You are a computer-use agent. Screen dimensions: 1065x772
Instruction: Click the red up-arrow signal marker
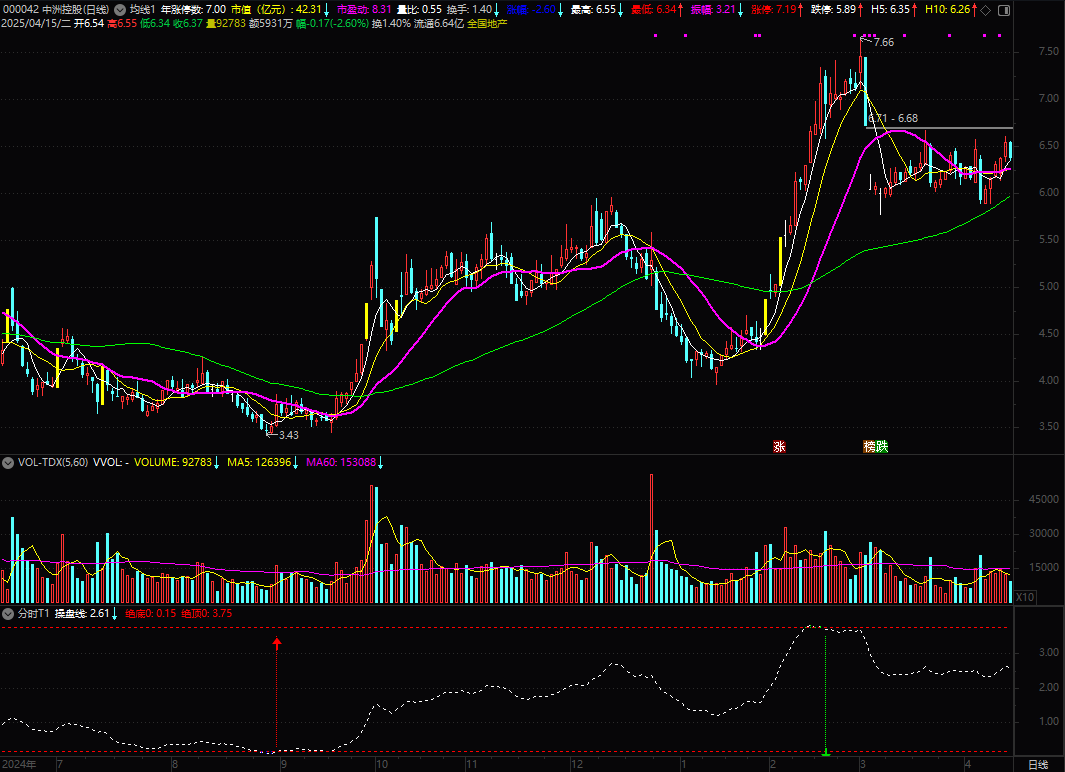(x=276, y=642)
